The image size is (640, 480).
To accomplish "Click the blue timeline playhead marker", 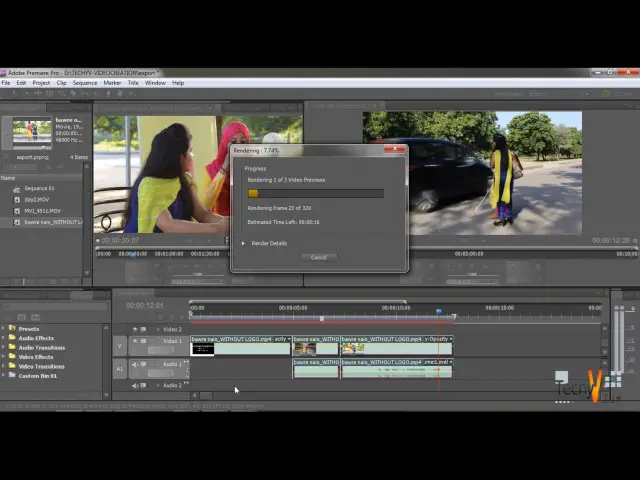I will coord(439,312).
